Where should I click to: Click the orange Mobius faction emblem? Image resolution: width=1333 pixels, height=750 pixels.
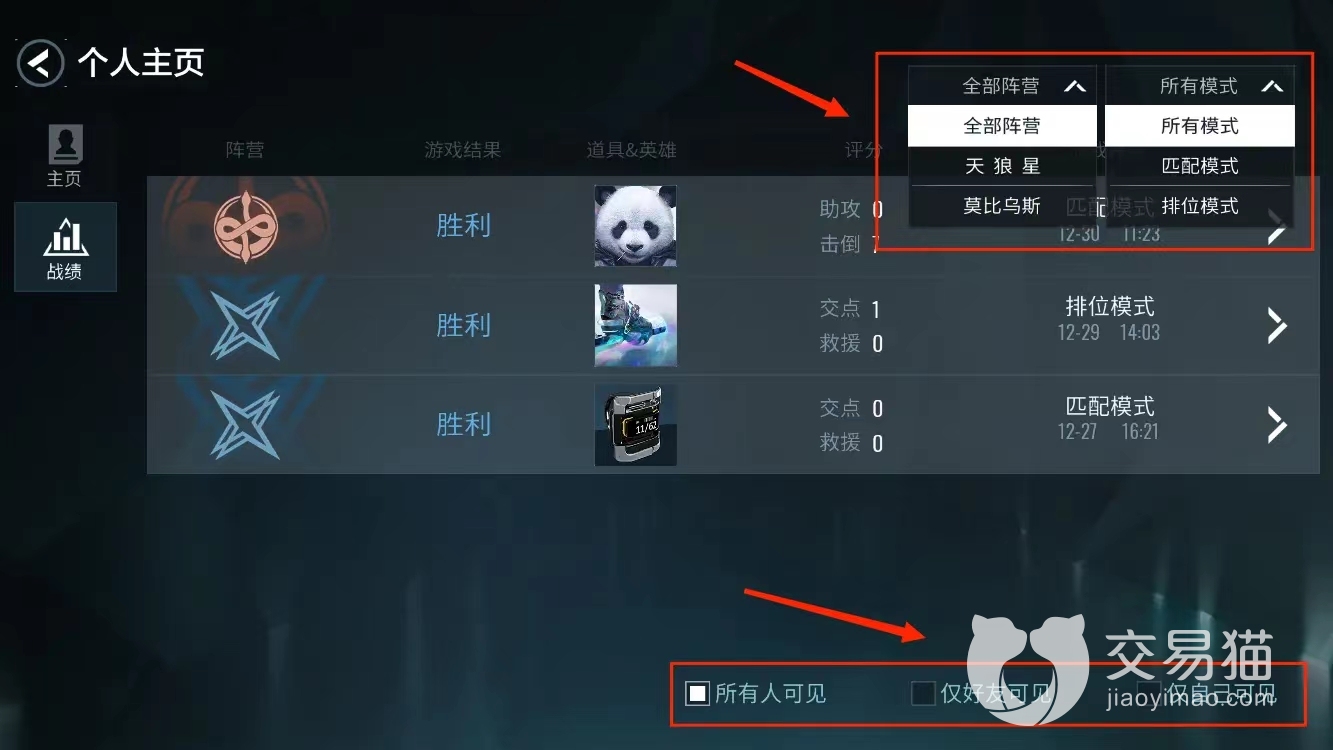pos(246,227)
